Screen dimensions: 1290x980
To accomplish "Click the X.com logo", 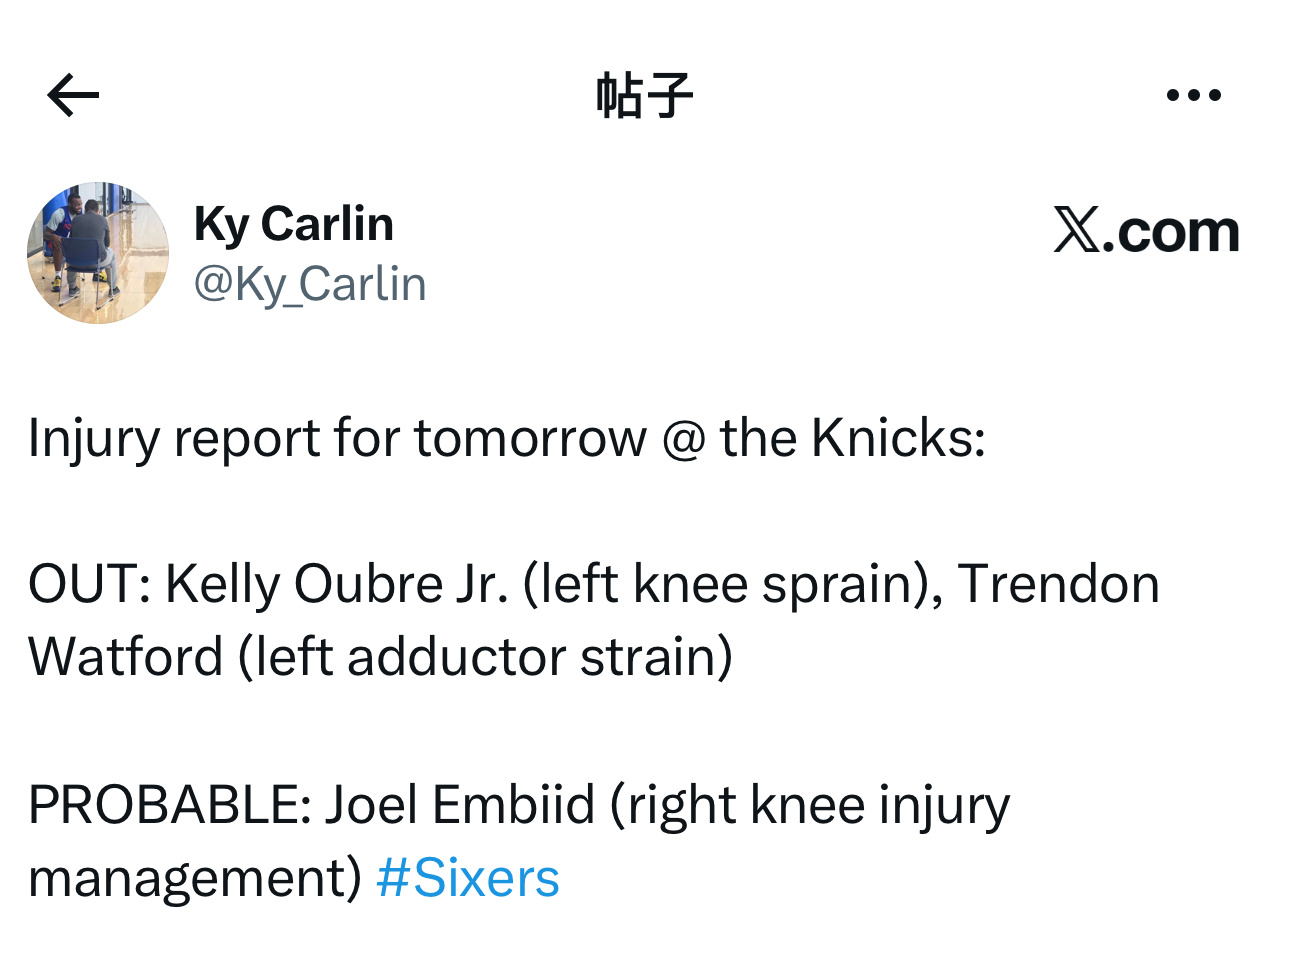I will pos(1146,231).
